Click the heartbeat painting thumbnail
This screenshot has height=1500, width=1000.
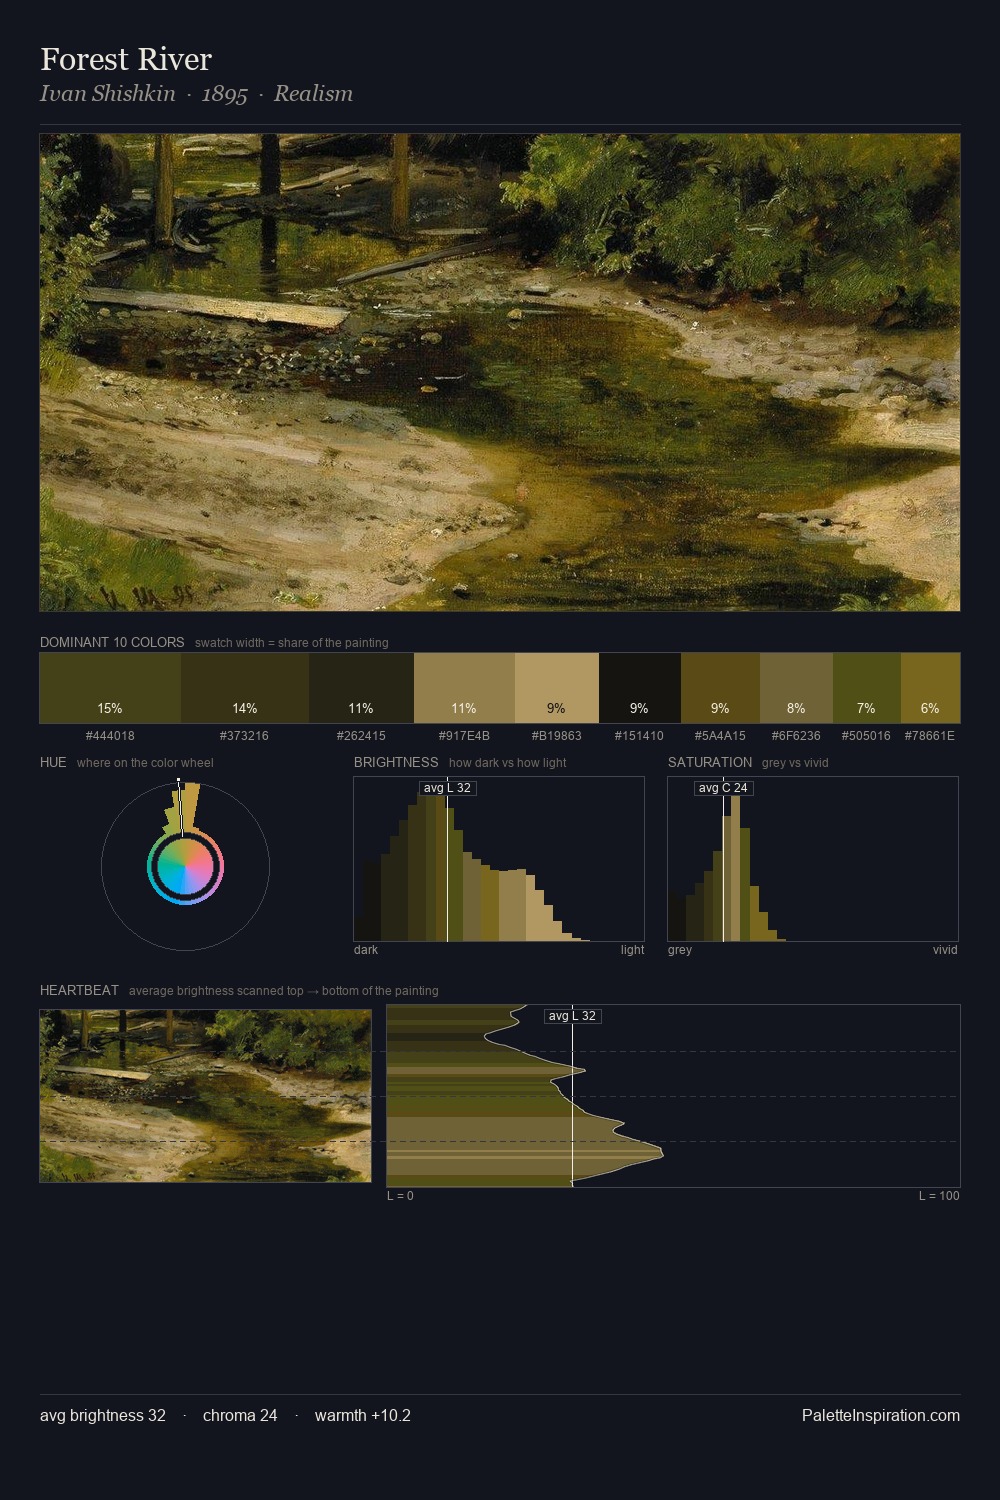205,1096
